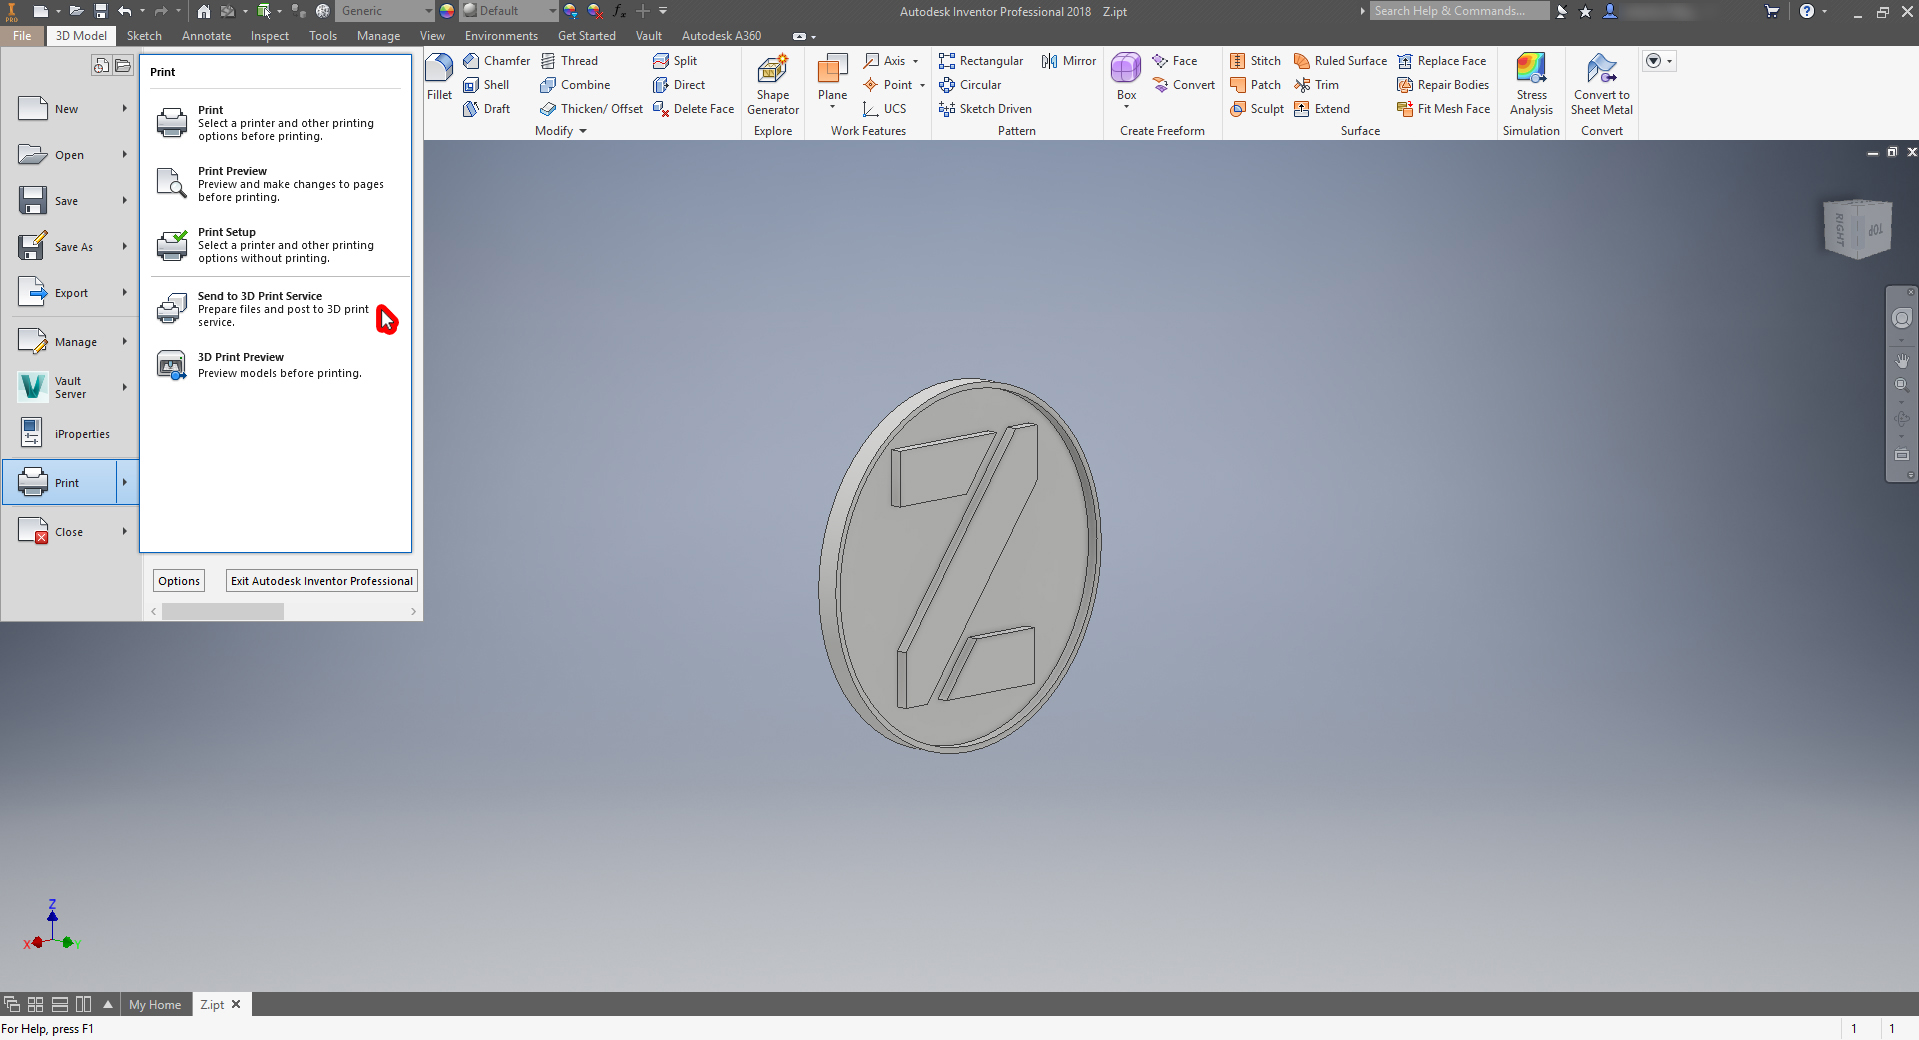This screenshot has width=1919, height=1040.
Task: Click the Mirror pattern tool
Action: [1069, 61]
